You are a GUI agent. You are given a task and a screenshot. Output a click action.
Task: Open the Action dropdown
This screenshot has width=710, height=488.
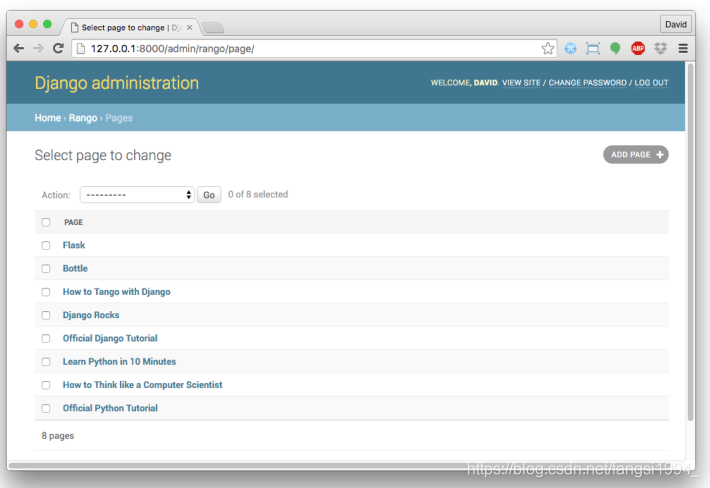[137, 195]
